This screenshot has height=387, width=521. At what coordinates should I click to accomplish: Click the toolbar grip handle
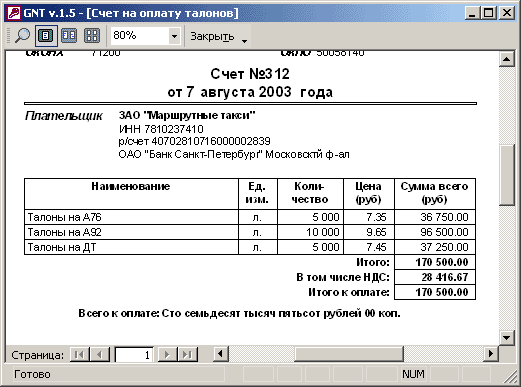point(9,35)
